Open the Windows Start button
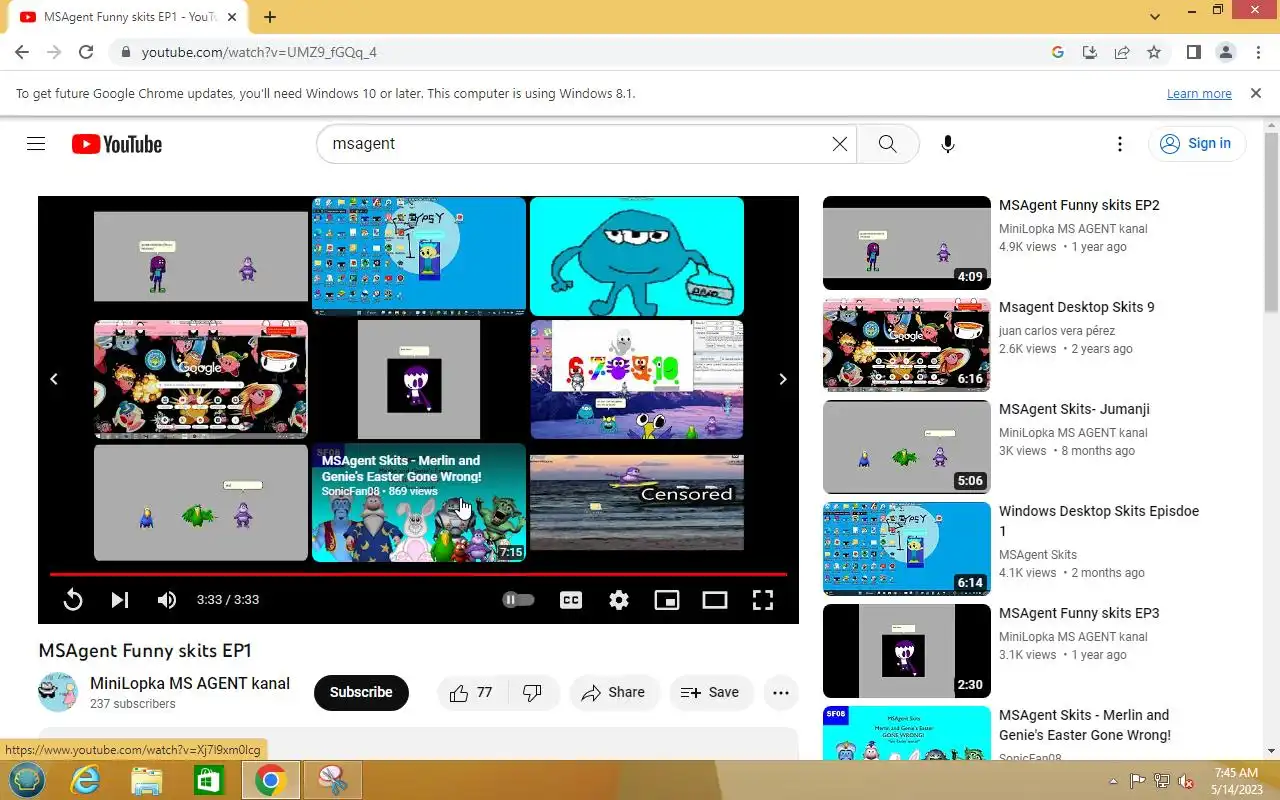The height and width of the screenshot is (800, 1280). click(x=27, y=780)
